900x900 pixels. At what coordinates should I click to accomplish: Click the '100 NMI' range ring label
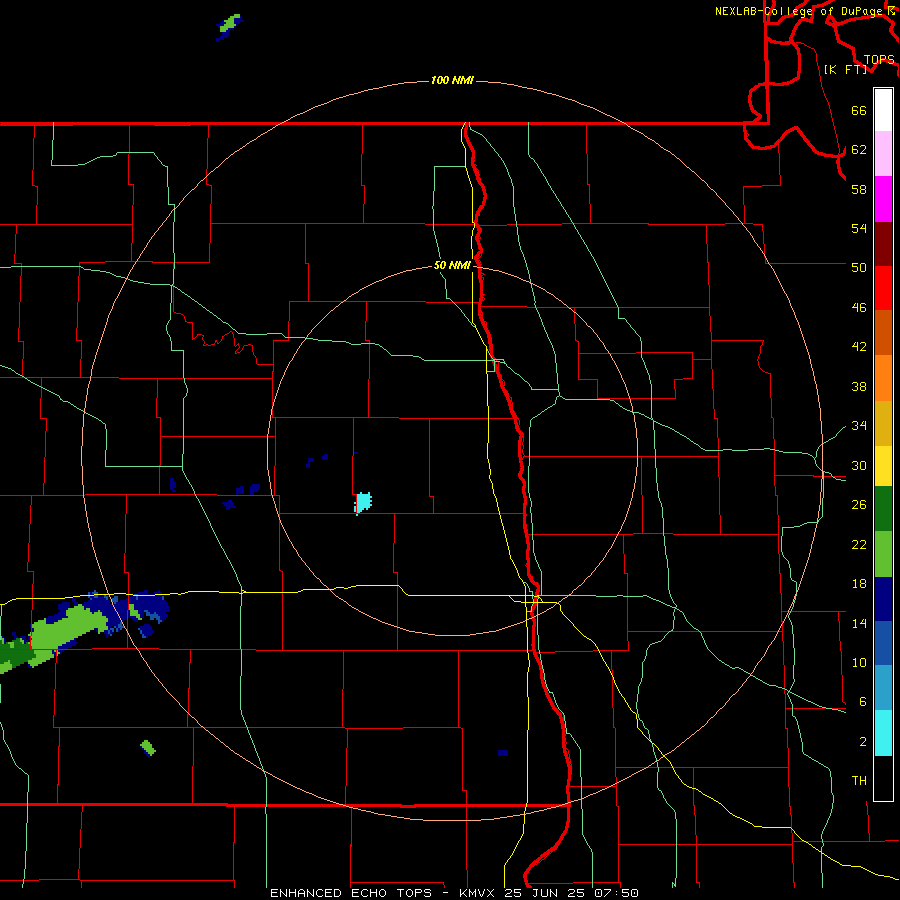(x=452, y=80)
